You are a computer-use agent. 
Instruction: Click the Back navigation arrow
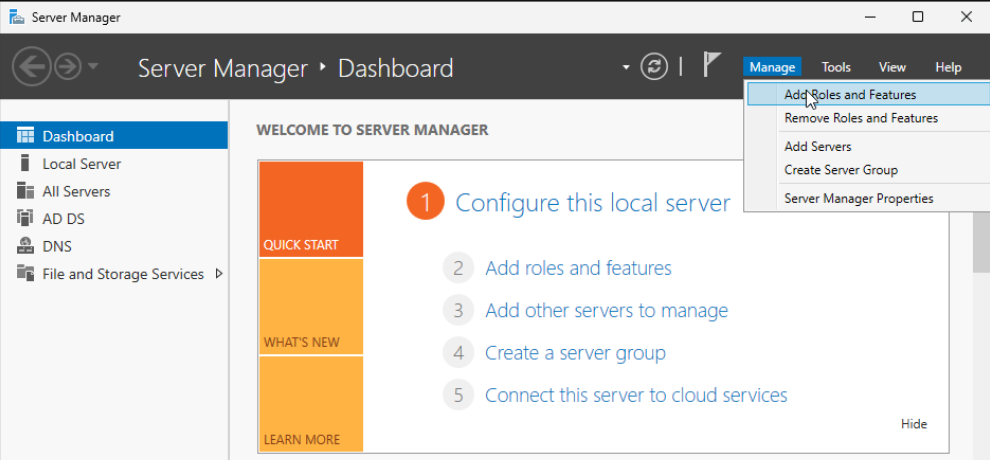click(x=31, y=66)
